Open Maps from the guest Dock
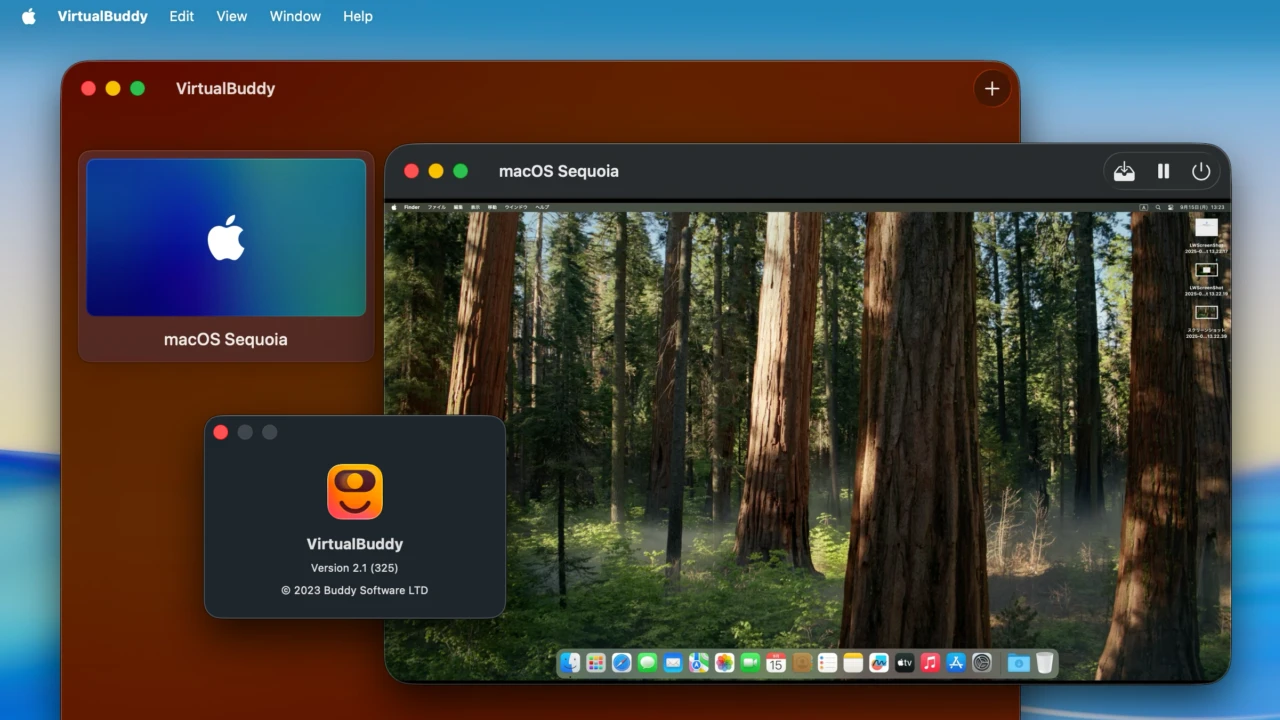1280x720 pixels. point(699,662)
